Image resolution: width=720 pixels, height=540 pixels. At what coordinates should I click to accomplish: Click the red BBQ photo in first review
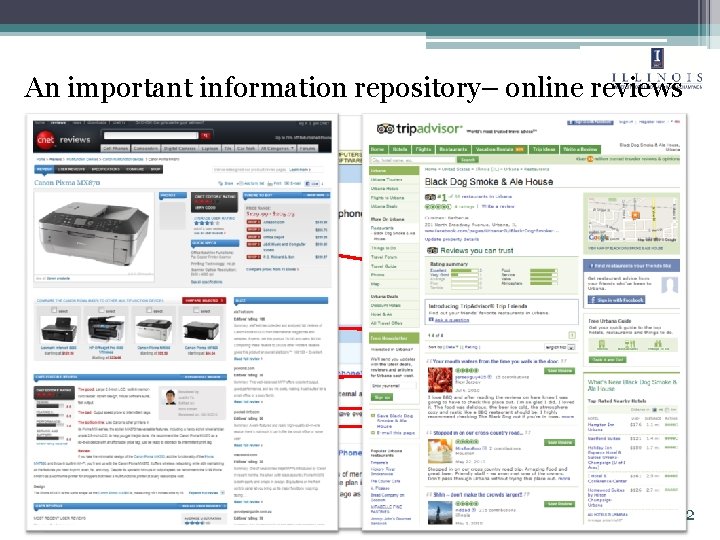[x=440, y=380]
